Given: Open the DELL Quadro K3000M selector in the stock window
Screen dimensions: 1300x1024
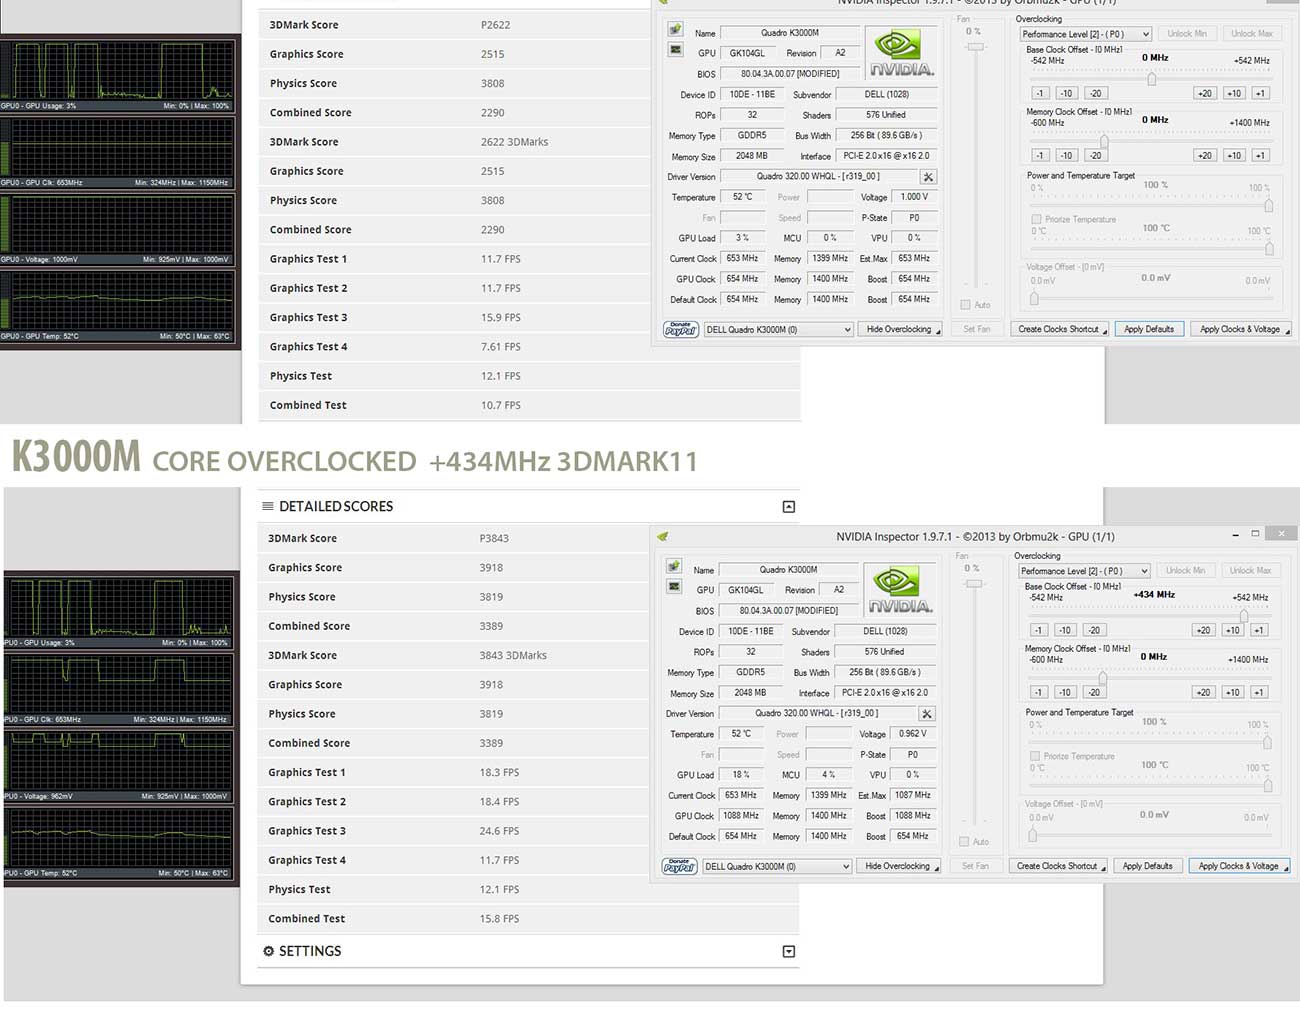Looking at the screenshot, I should click(778, 330).
